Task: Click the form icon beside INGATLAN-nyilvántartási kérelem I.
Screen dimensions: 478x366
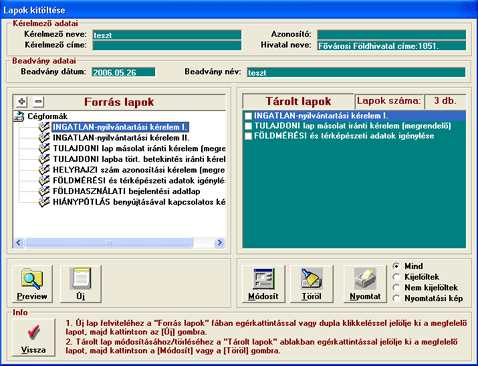Action: [x=44, y=127]
